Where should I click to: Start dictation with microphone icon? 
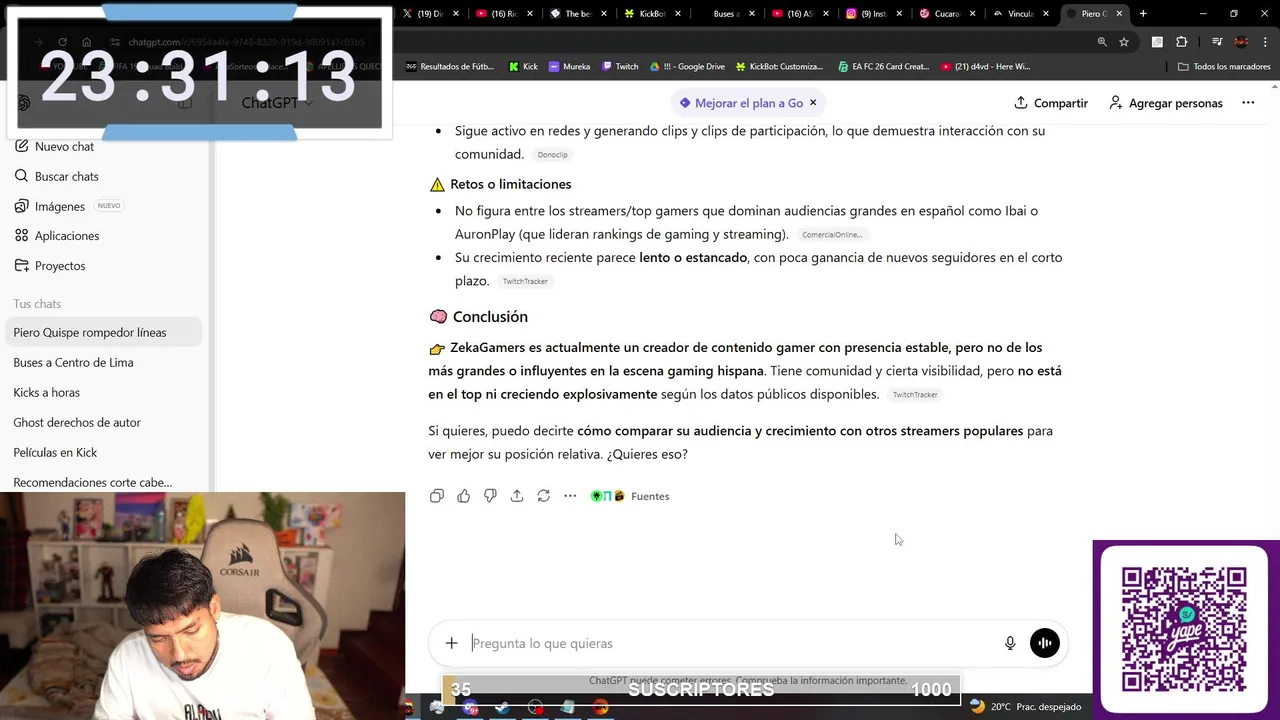tap(1010, 643)
